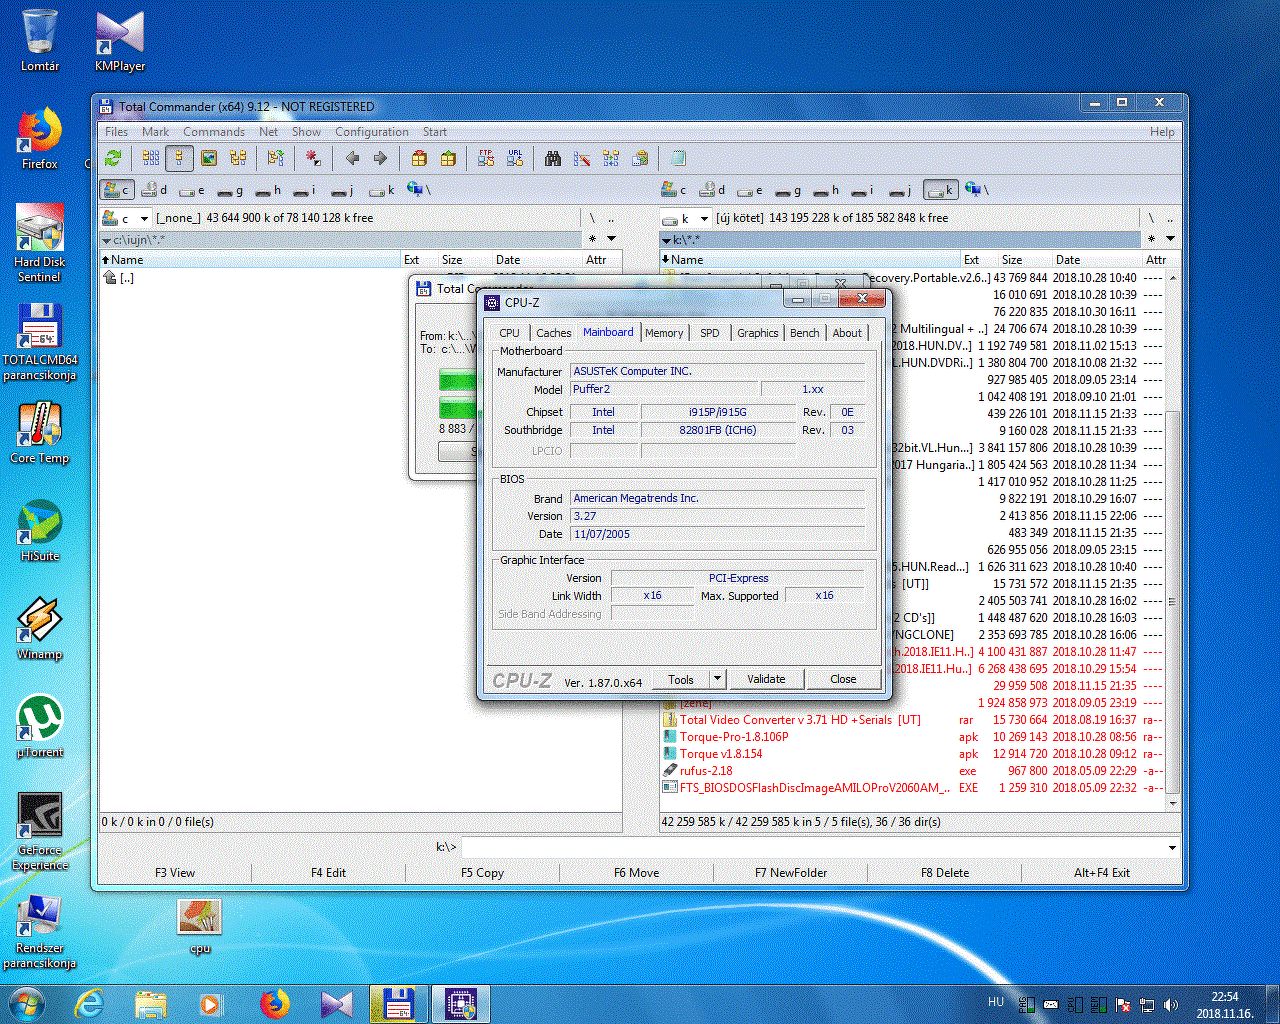
Task: Click the red asterisk invert selection icon
Action: click(314, 158)
